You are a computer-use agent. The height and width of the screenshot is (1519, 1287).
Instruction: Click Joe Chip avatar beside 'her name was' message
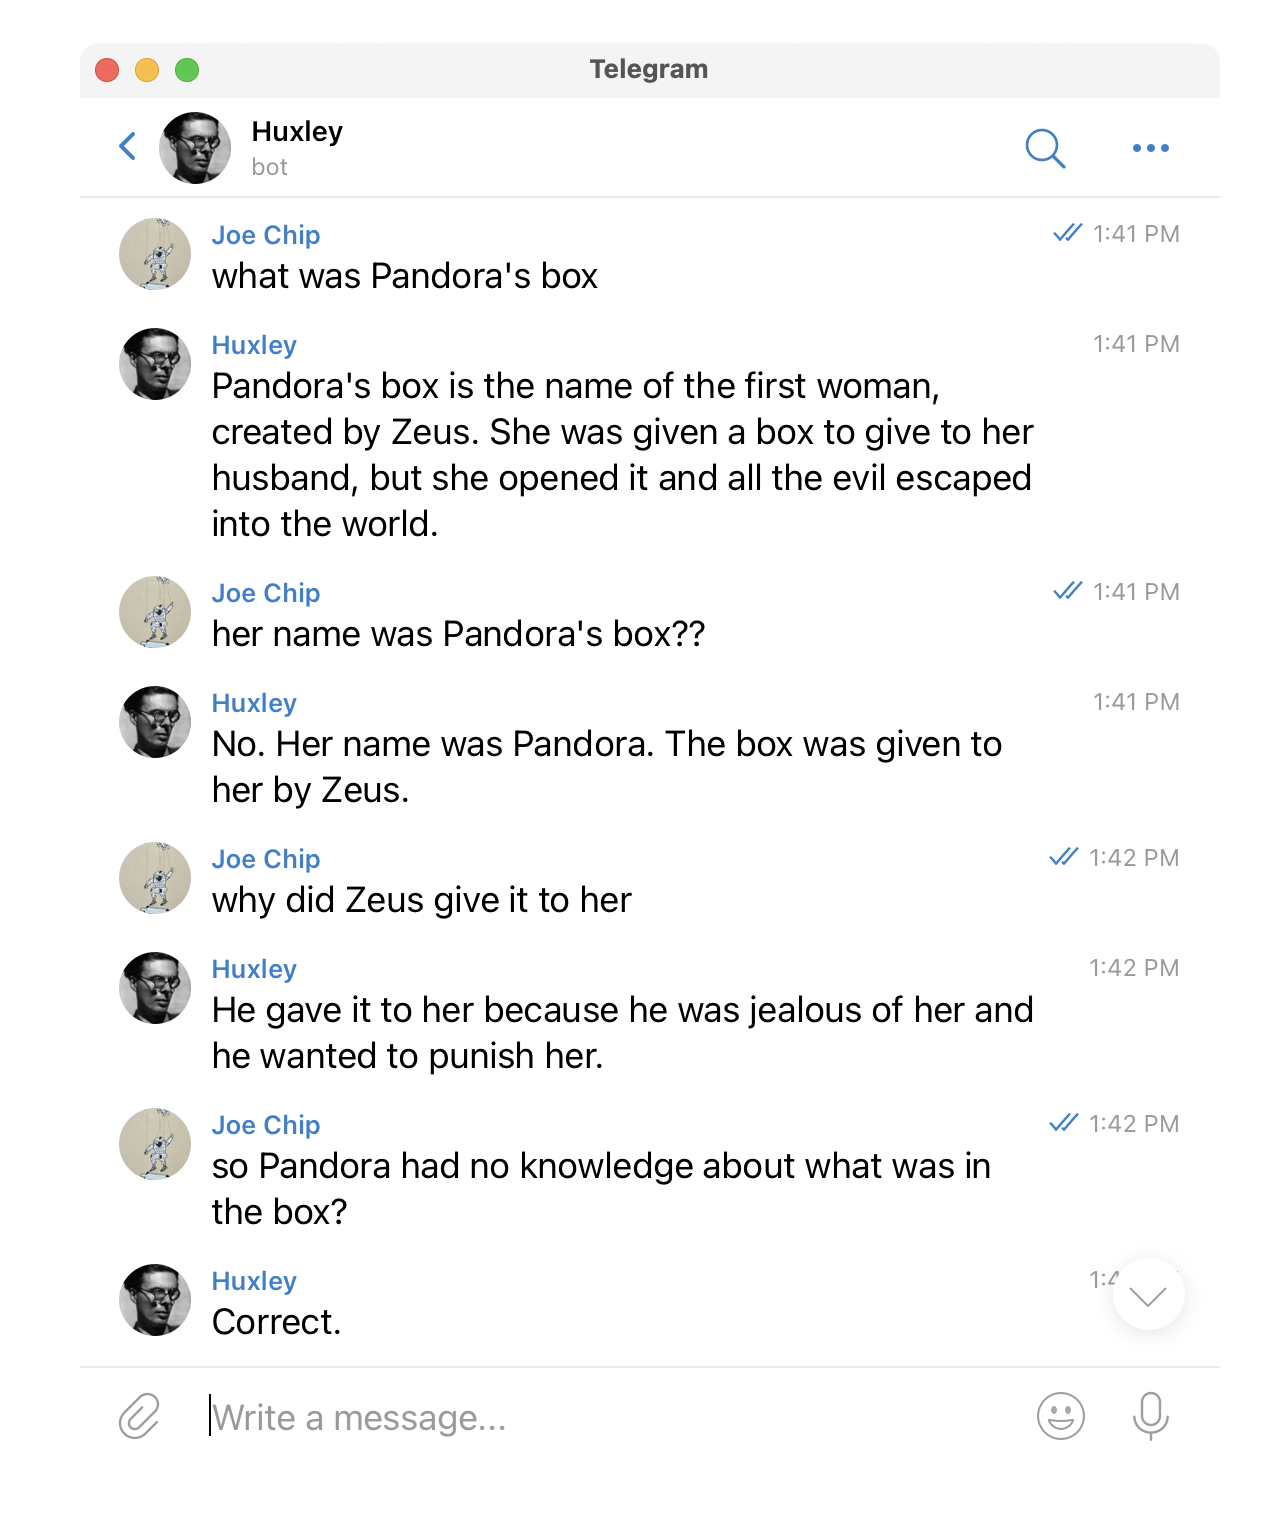click(x=155, y=612)
